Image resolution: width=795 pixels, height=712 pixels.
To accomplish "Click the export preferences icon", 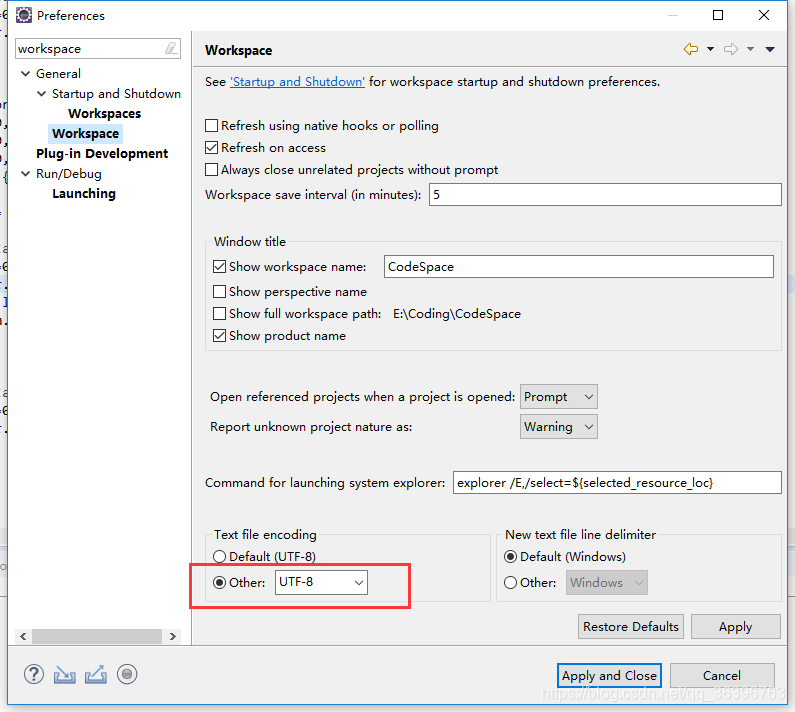I will pyautogui.click(x=96, y=674).
